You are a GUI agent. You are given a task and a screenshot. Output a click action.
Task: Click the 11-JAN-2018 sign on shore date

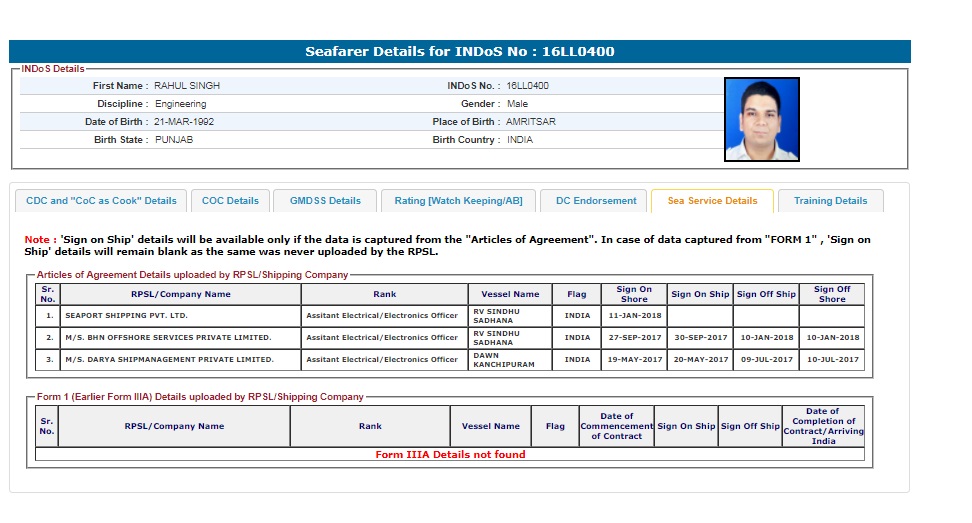click(634, 316)
